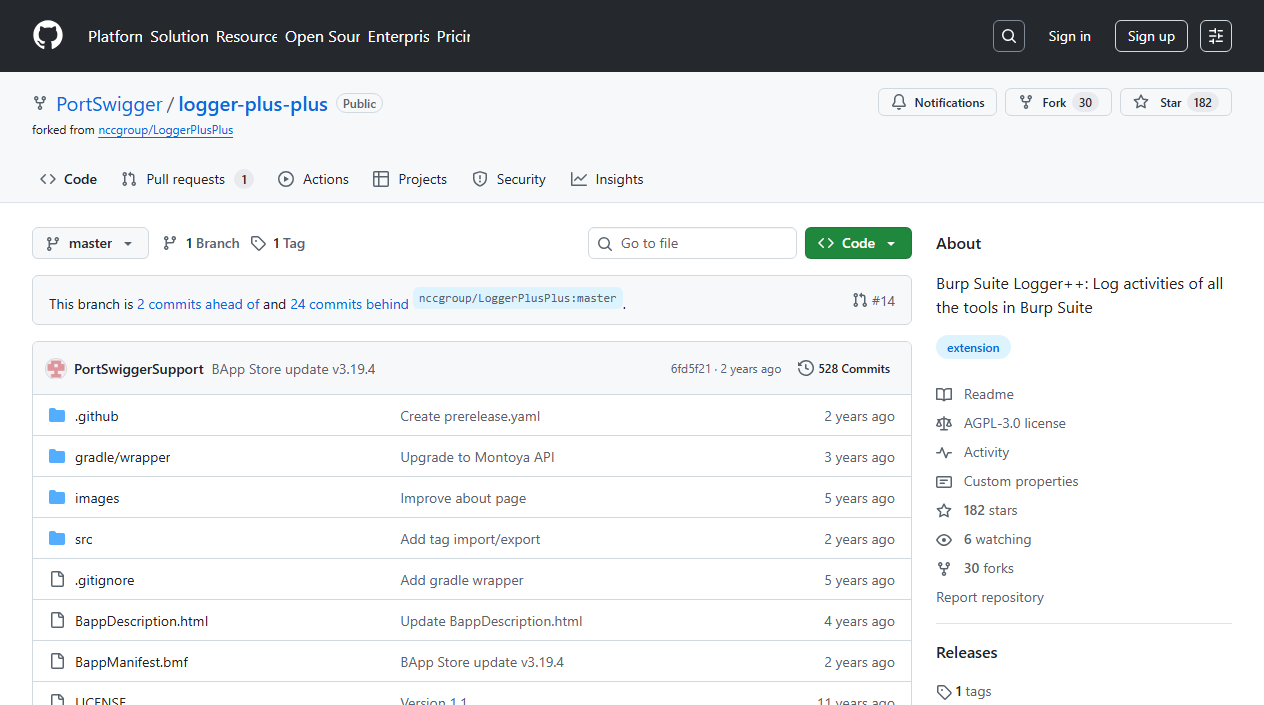1264x705 pixels.
Task: Open the Platform menu in header
Action: (x=115, y=36)
